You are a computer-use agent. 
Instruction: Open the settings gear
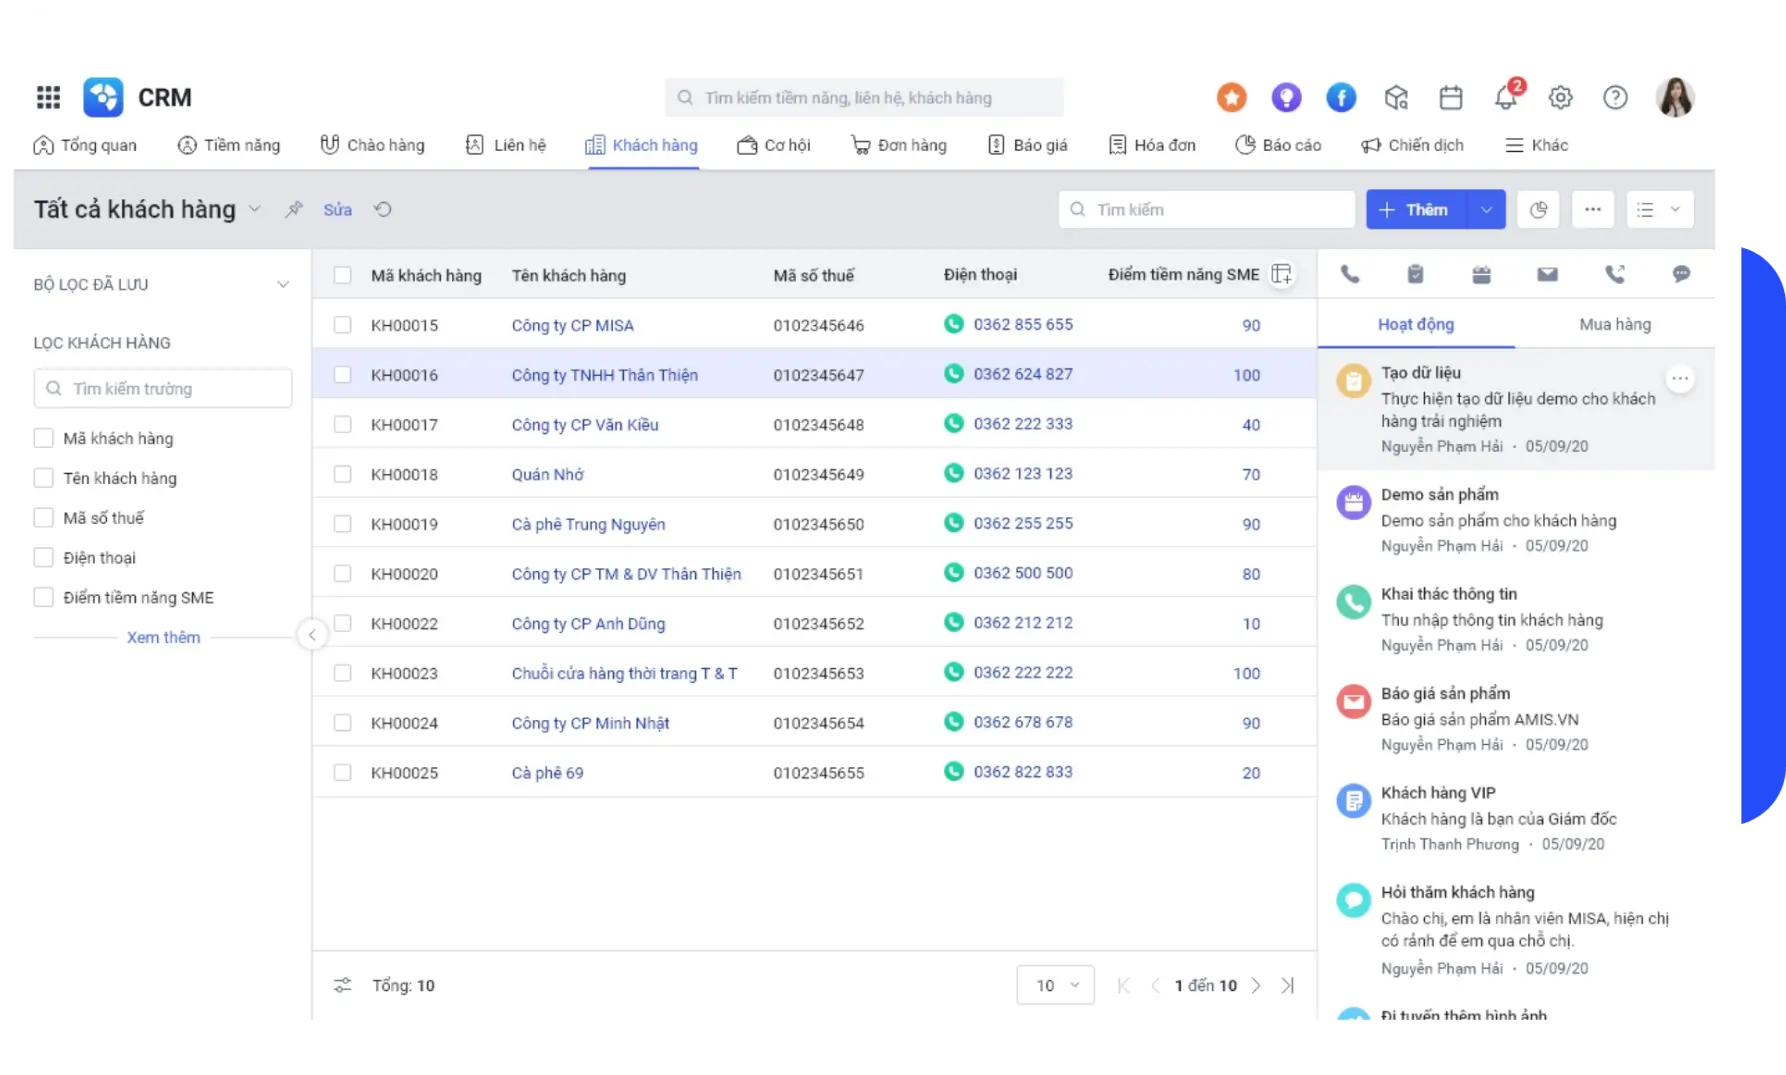click(x=1560, y=97)
